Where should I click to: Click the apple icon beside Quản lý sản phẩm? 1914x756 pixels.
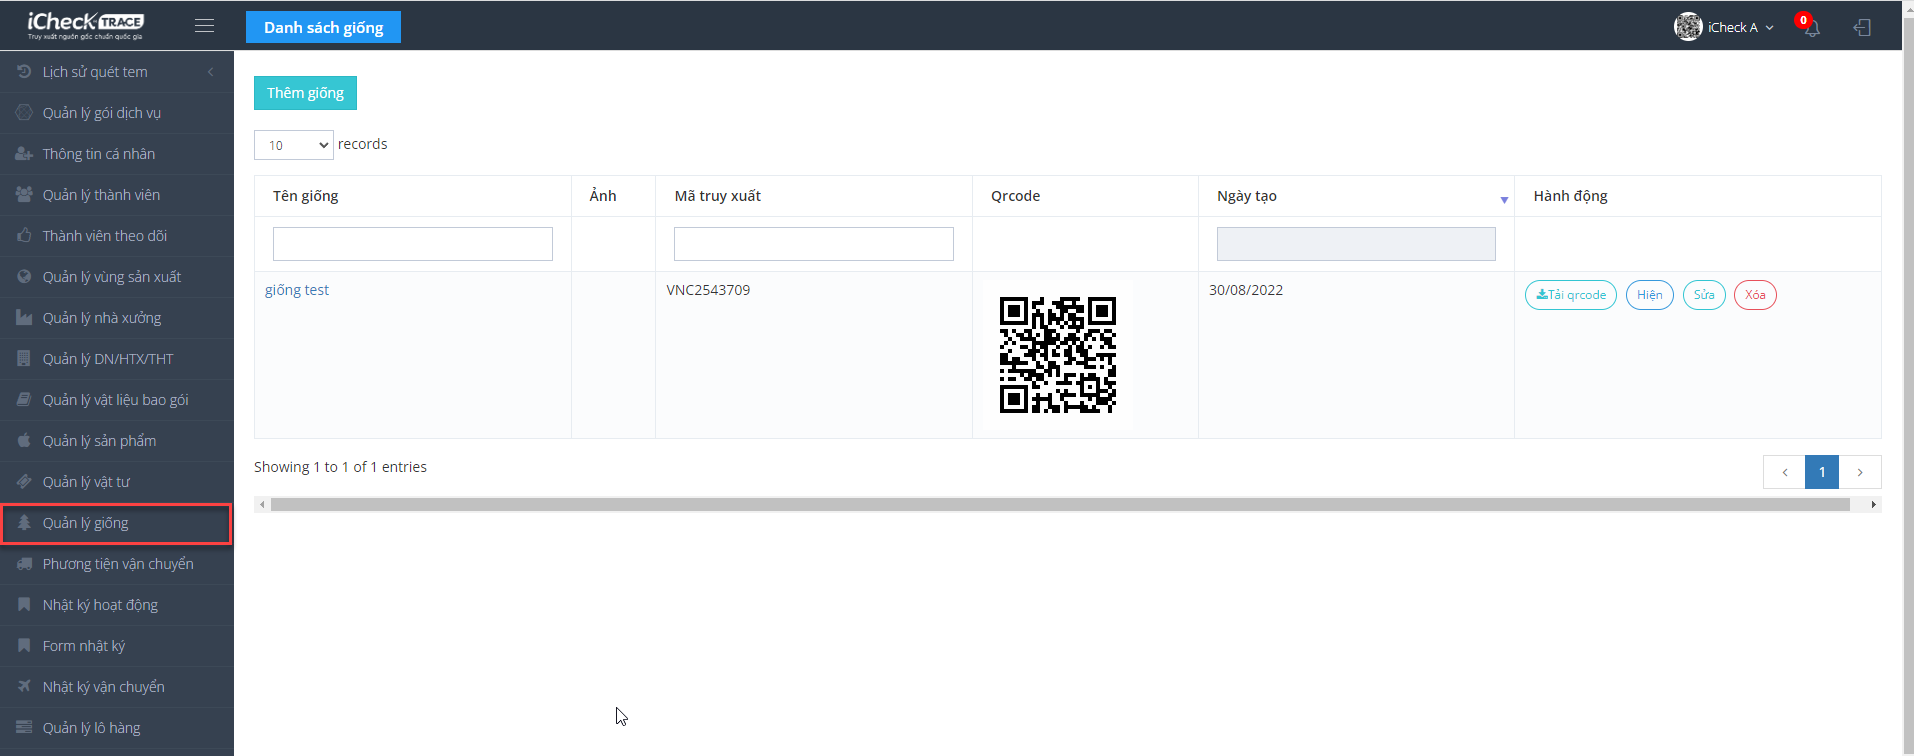coord(24,440)
